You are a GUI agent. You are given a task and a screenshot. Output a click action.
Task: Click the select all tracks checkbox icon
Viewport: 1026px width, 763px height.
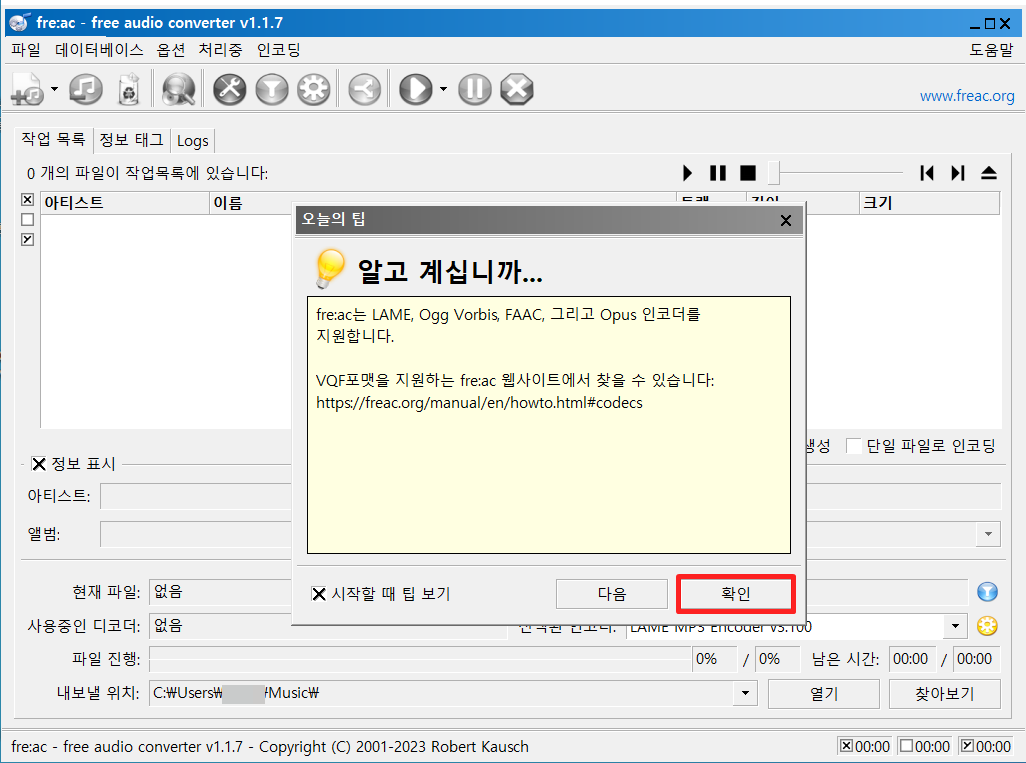[x=27, y=200]
